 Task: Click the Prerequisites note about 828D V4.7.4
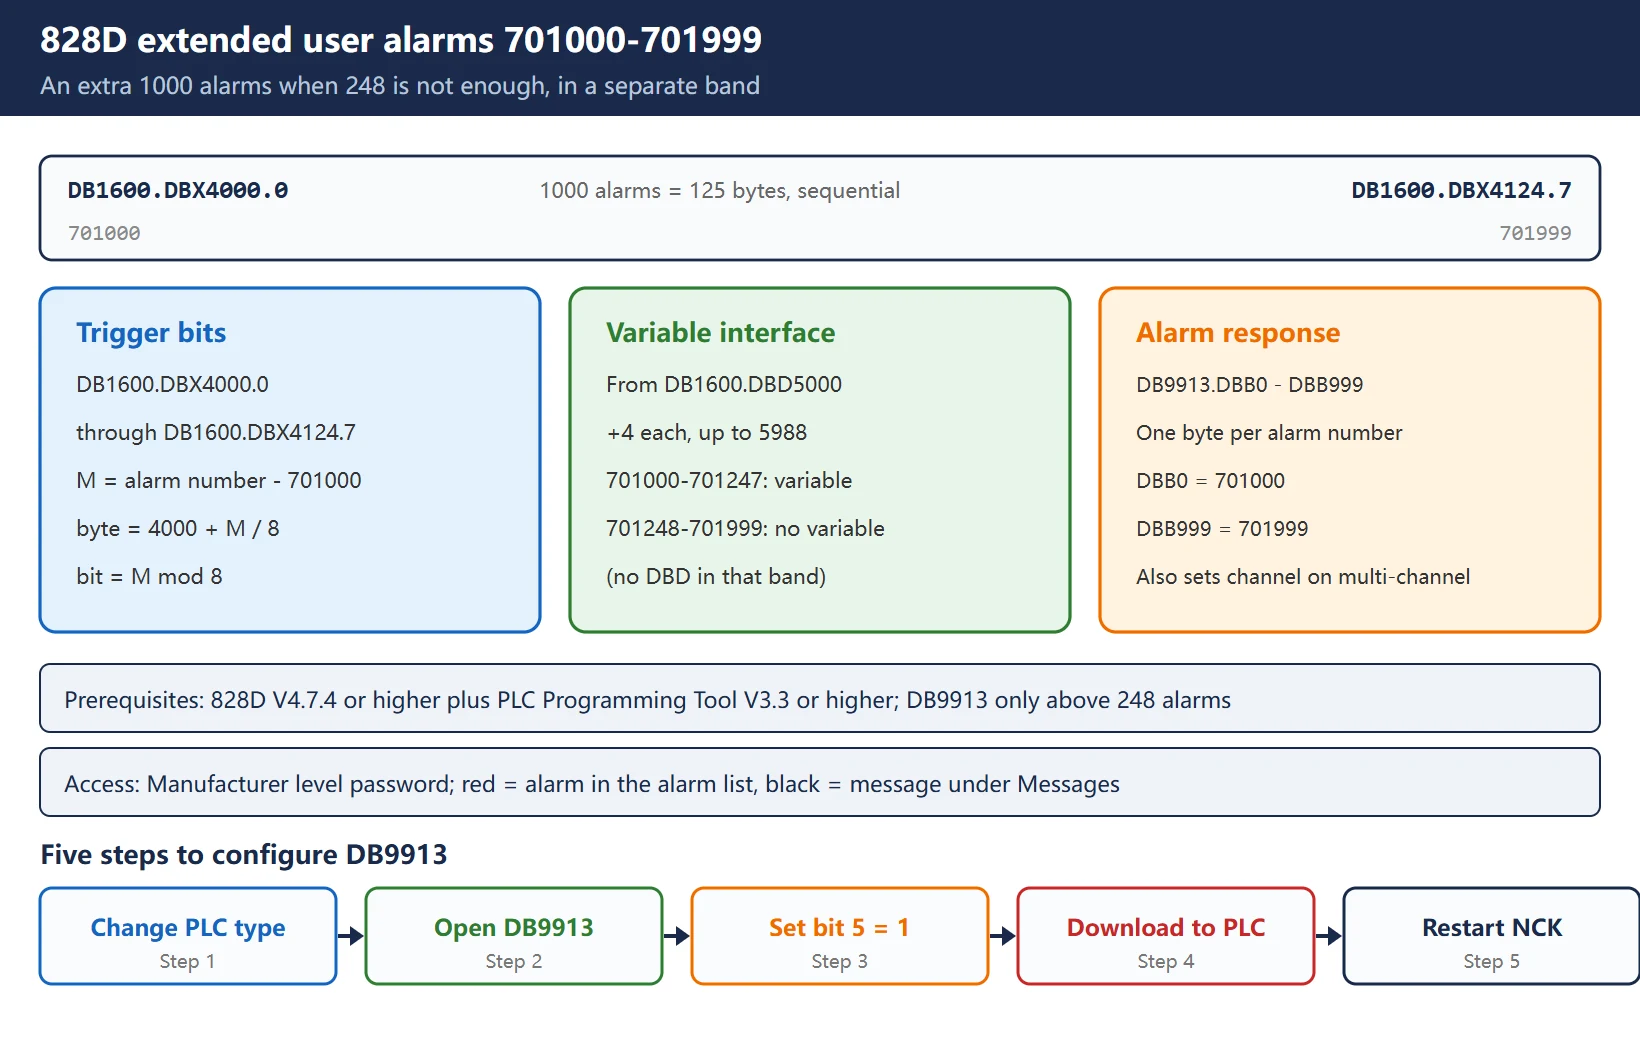pos(820,698)
